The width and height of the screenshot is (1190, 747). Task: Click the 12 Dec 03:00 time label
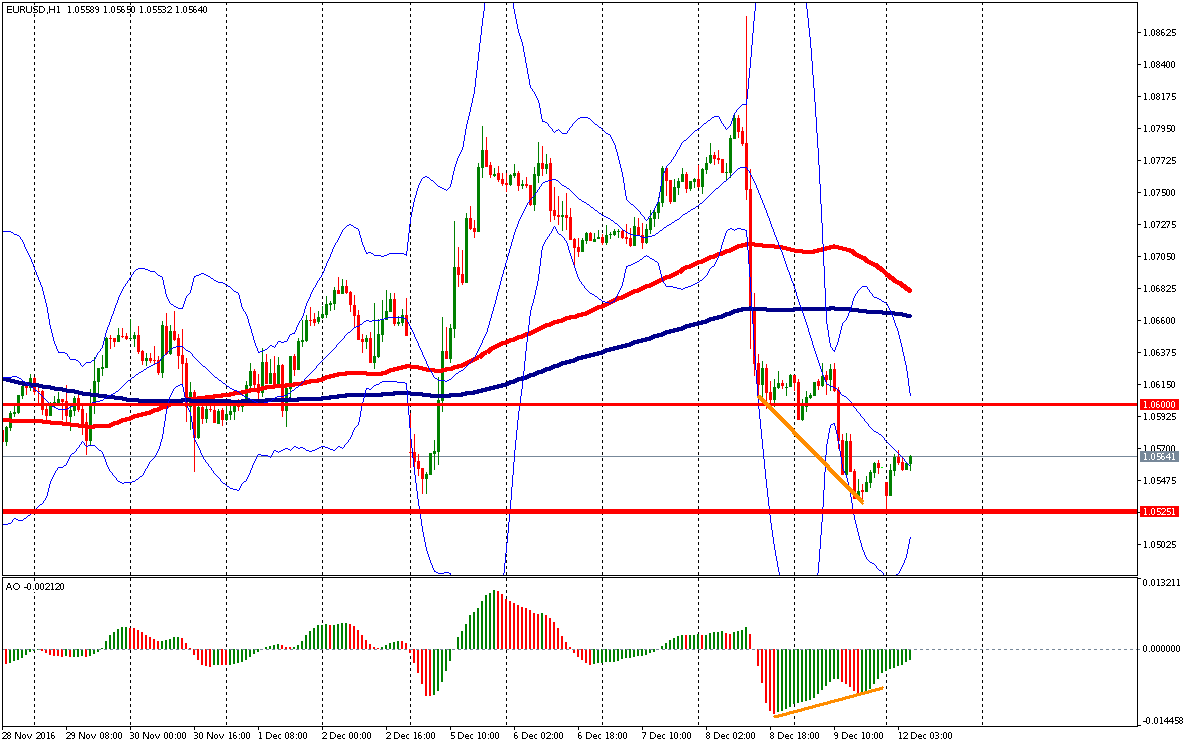tap(924, 736)
